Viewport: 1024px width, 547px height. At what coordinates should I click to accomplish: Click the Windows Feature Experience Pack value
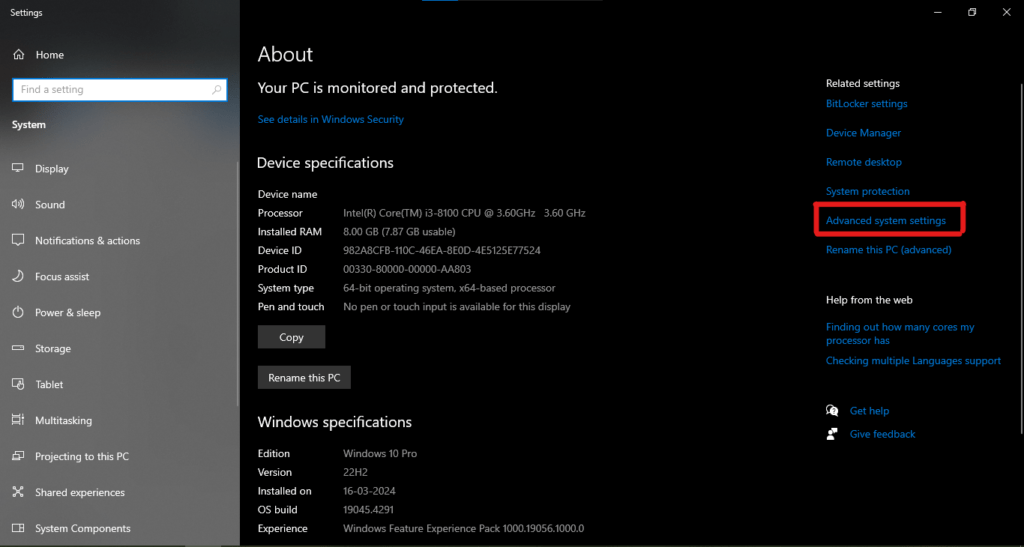[x=464, y=528]
